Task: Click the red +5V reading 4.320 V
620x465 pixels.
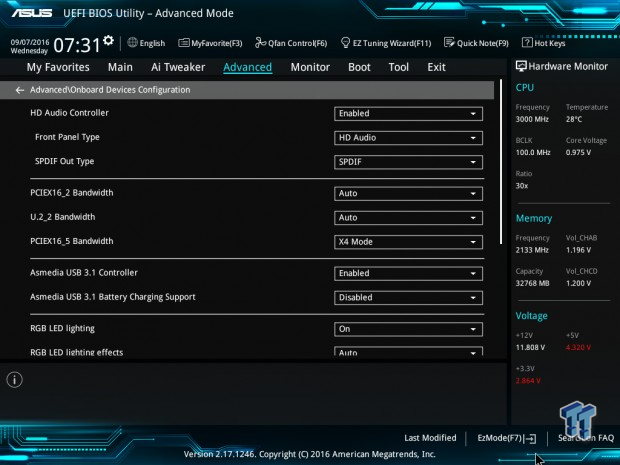Action: click(578, 348)
